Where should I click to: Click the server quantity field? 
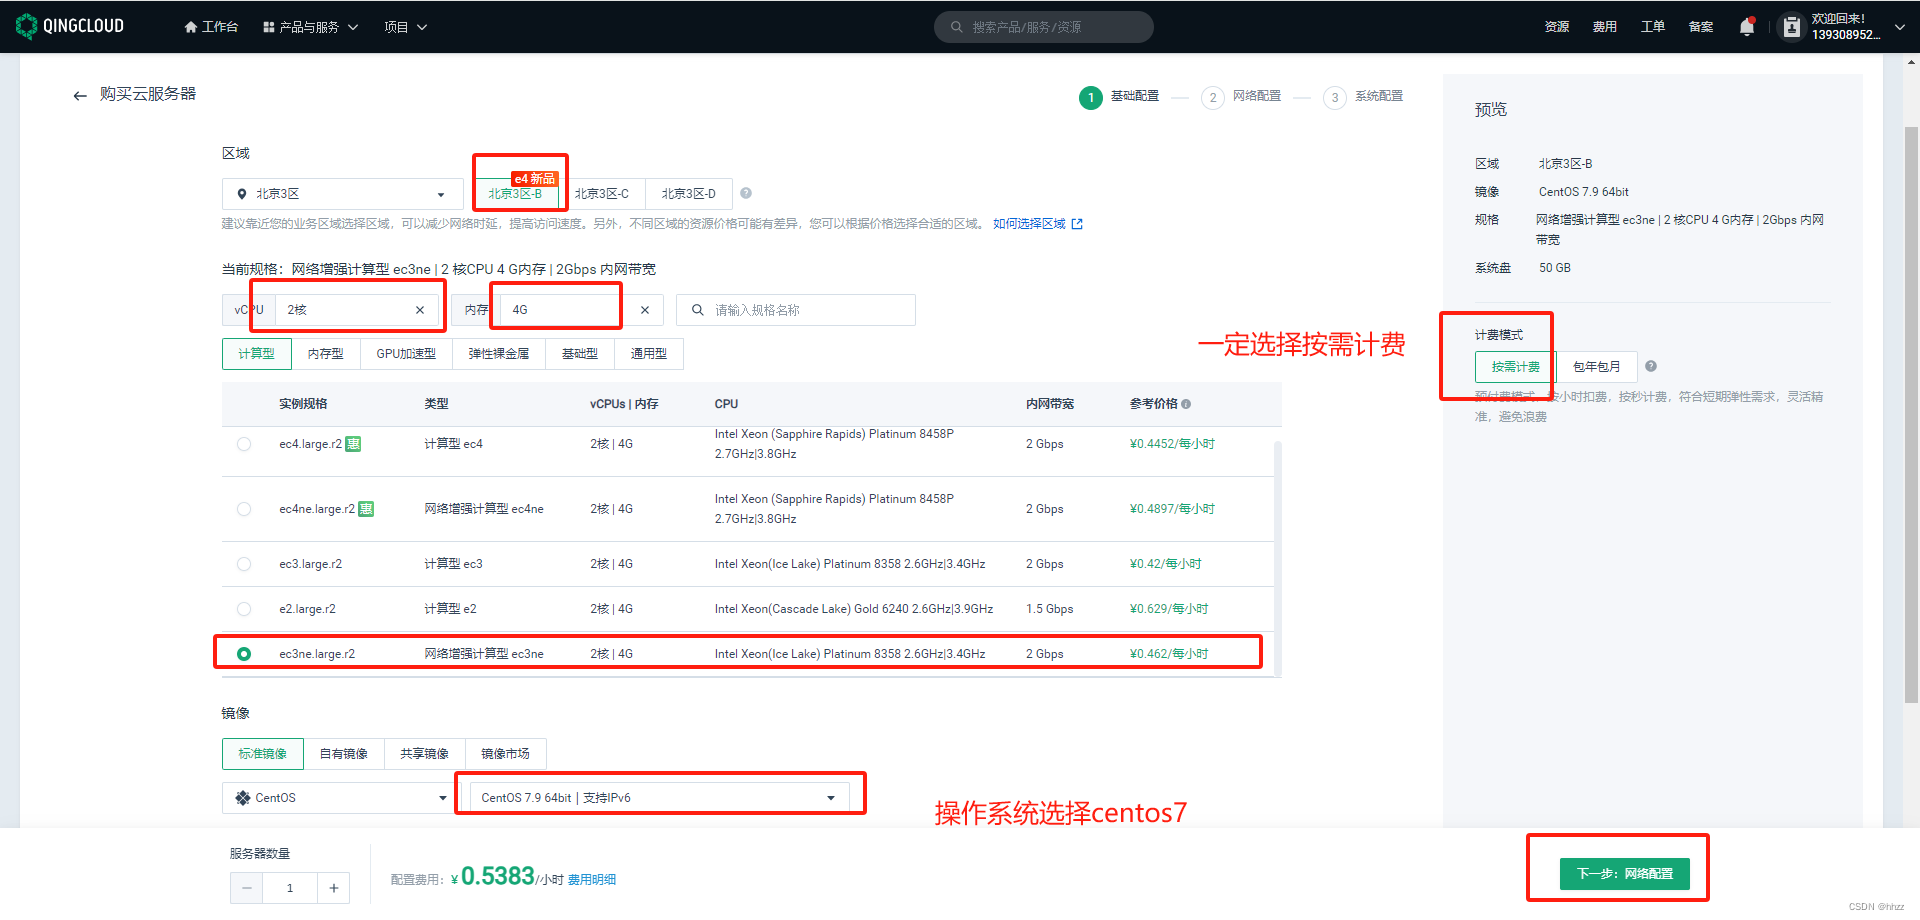pos(290,888)
